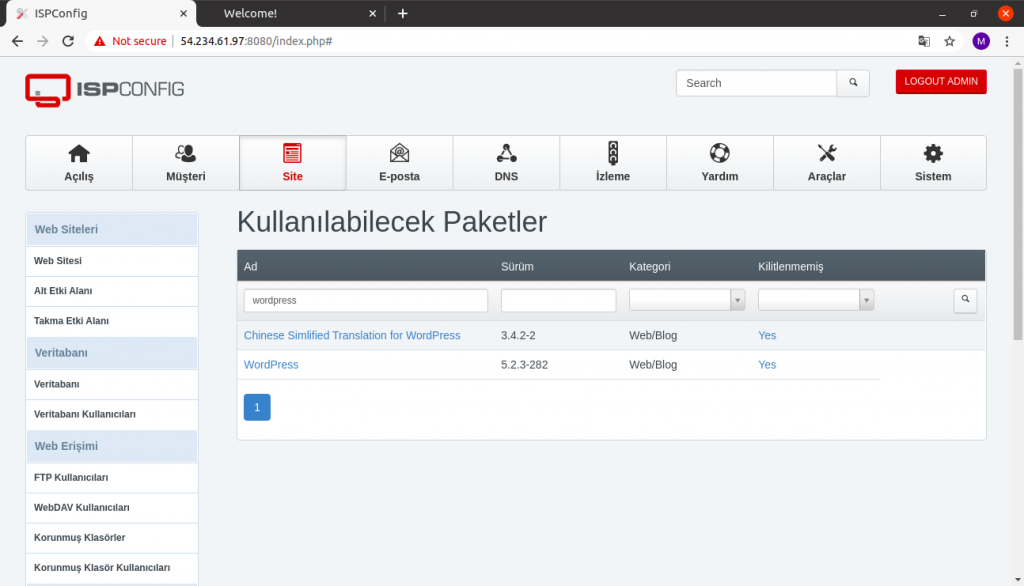Screen dimensions: 1024x586
Task: Click the Web Siteleri section header
Action: coord(112,229)
